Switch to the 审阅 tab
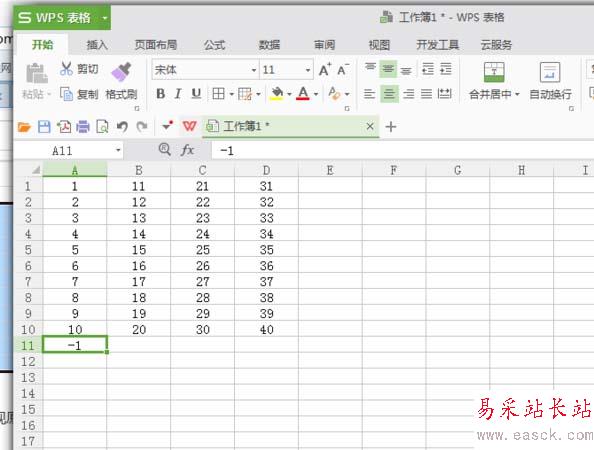594x450 pixels. point(325,45)
